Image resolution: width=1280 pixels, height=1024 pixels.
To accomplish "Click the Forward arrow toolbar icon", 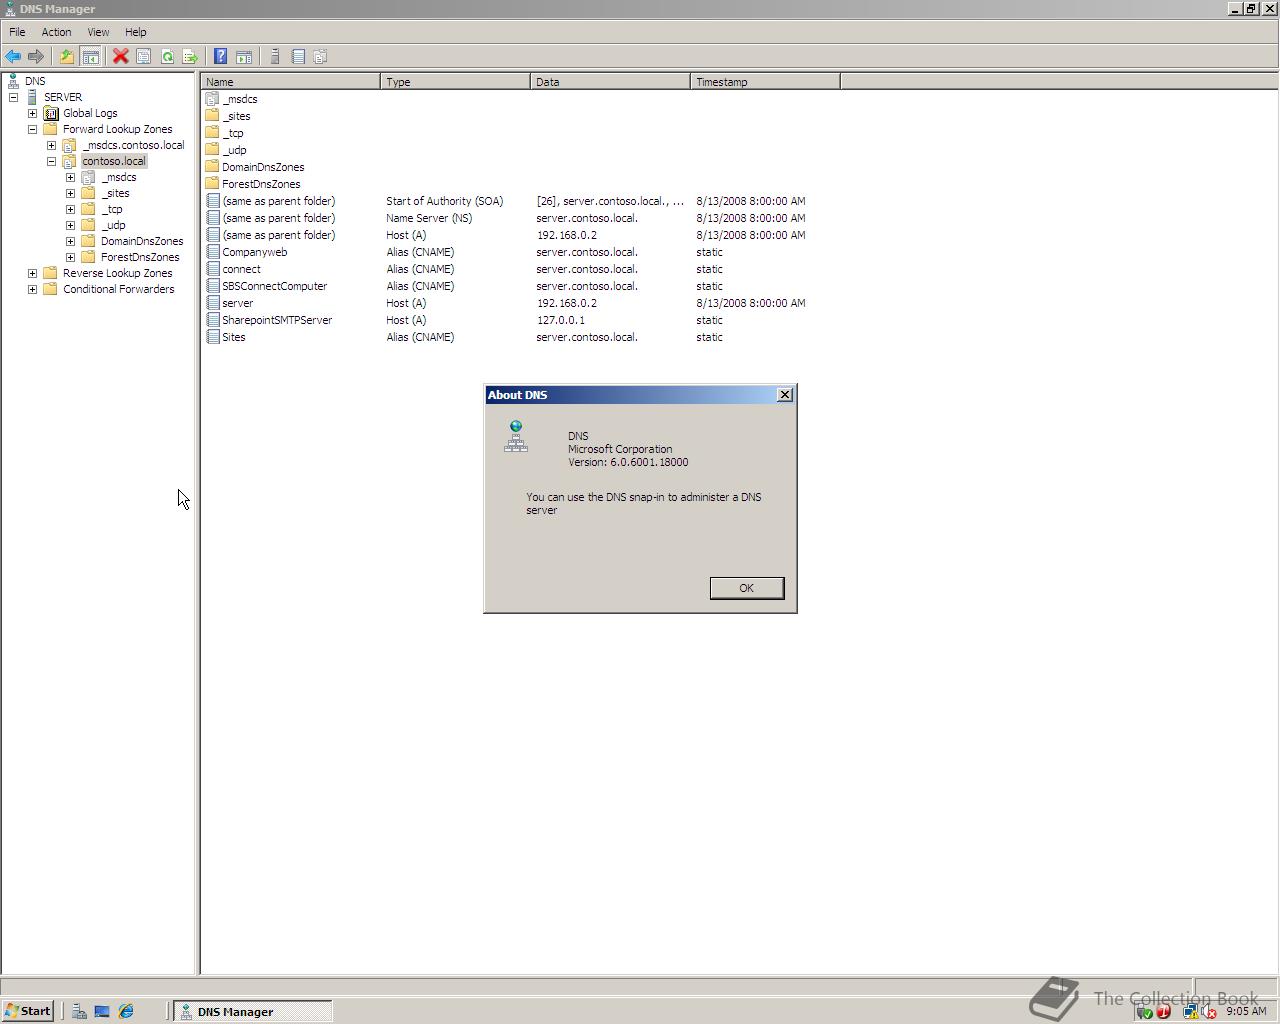I will 36,57.
